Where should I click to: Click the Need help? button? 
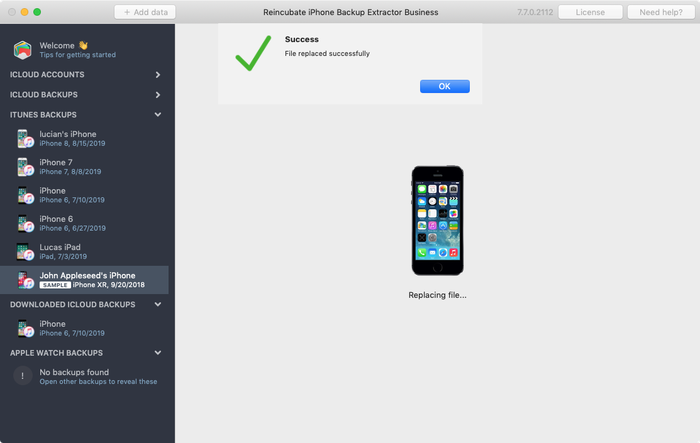pyautogui.click(x=661, y=12)
